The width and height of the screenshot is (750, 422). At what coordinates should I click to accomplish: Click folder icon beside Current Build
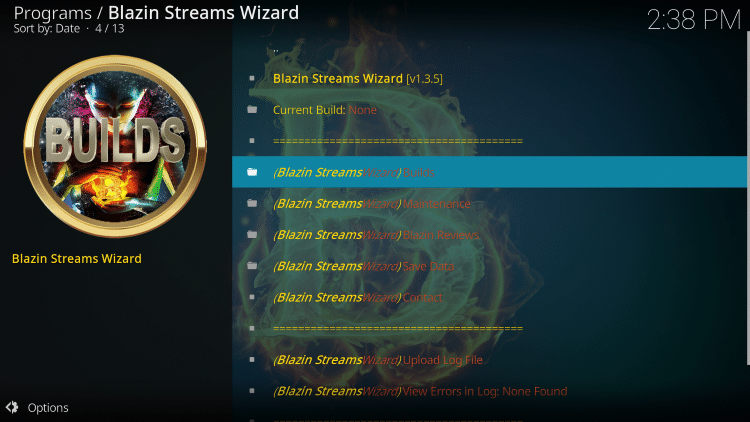pos(252,110)
